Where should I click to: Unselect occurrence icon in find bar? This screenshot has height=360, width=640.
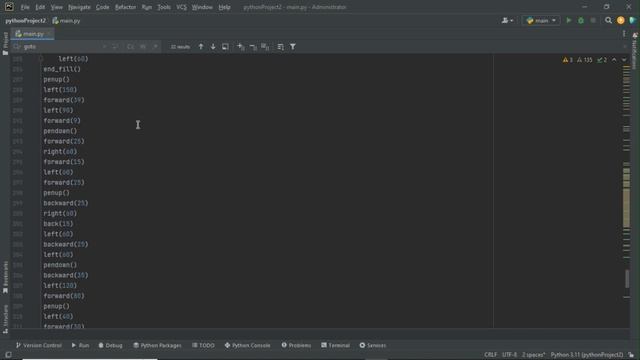click(x=253, y=47)
